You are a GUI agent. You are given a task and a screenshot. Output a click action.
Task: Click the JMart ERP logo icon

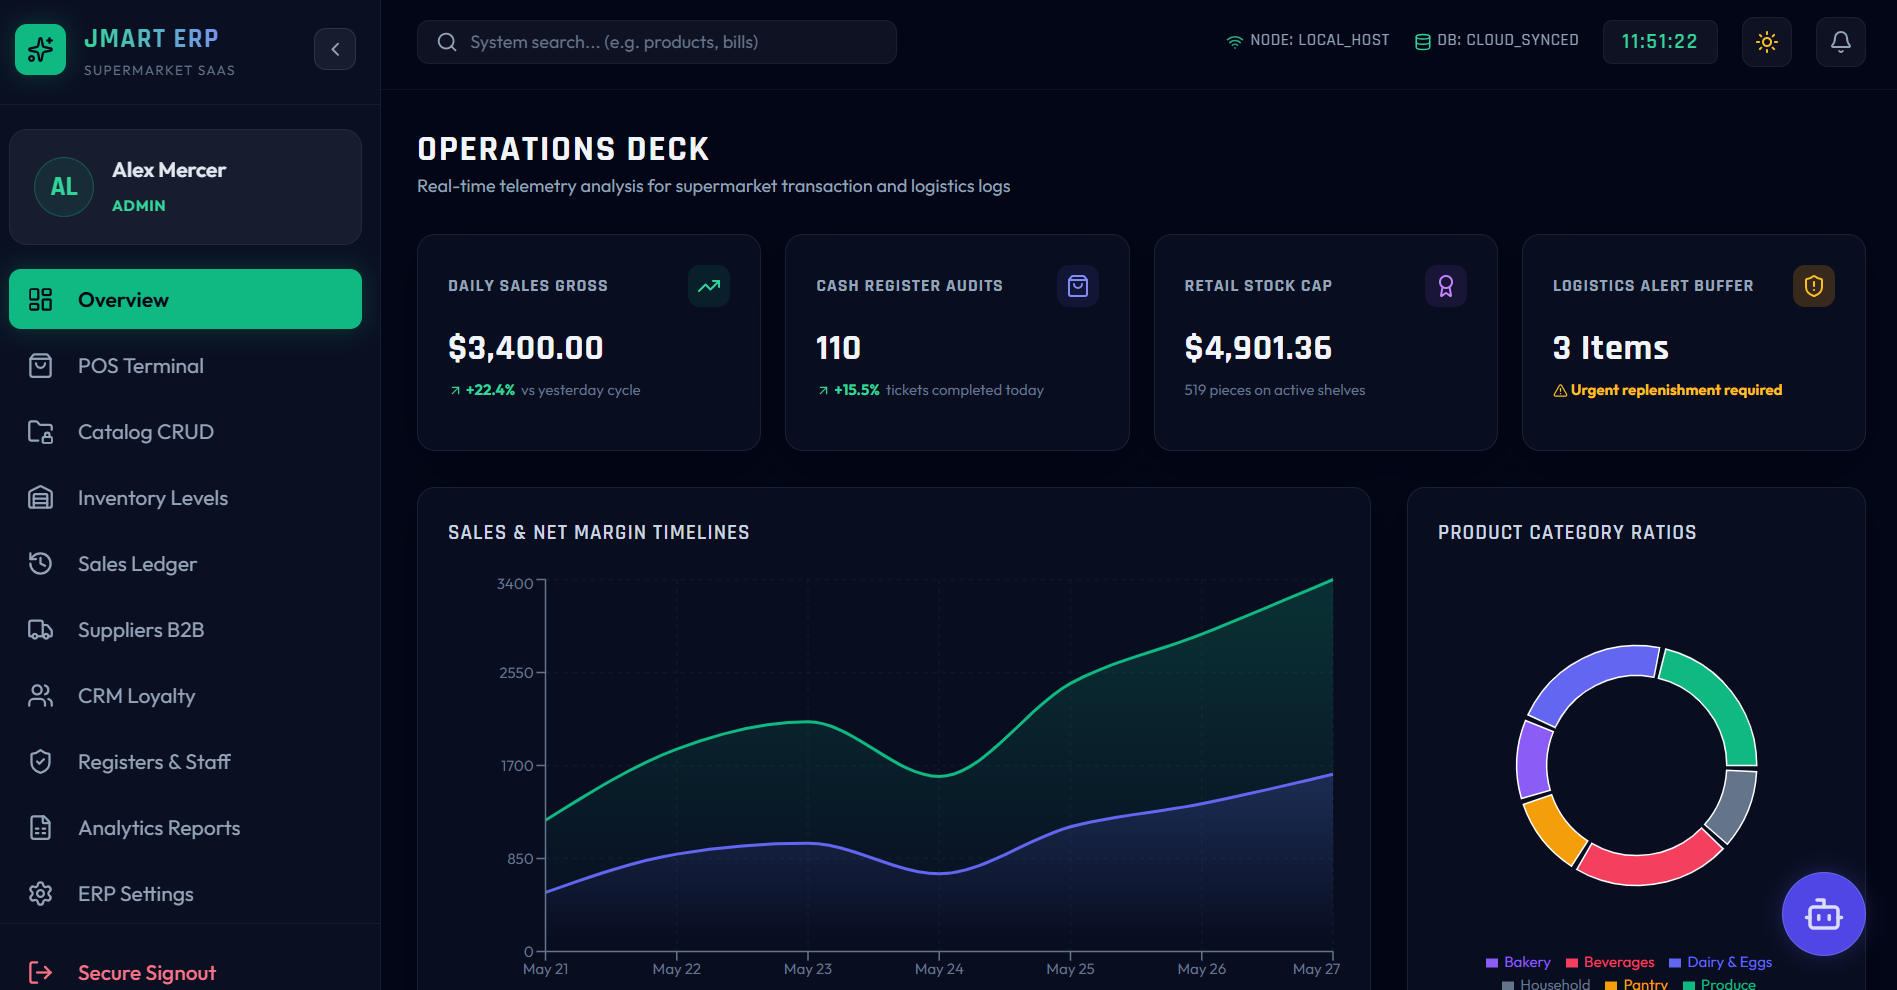[41, 50]
